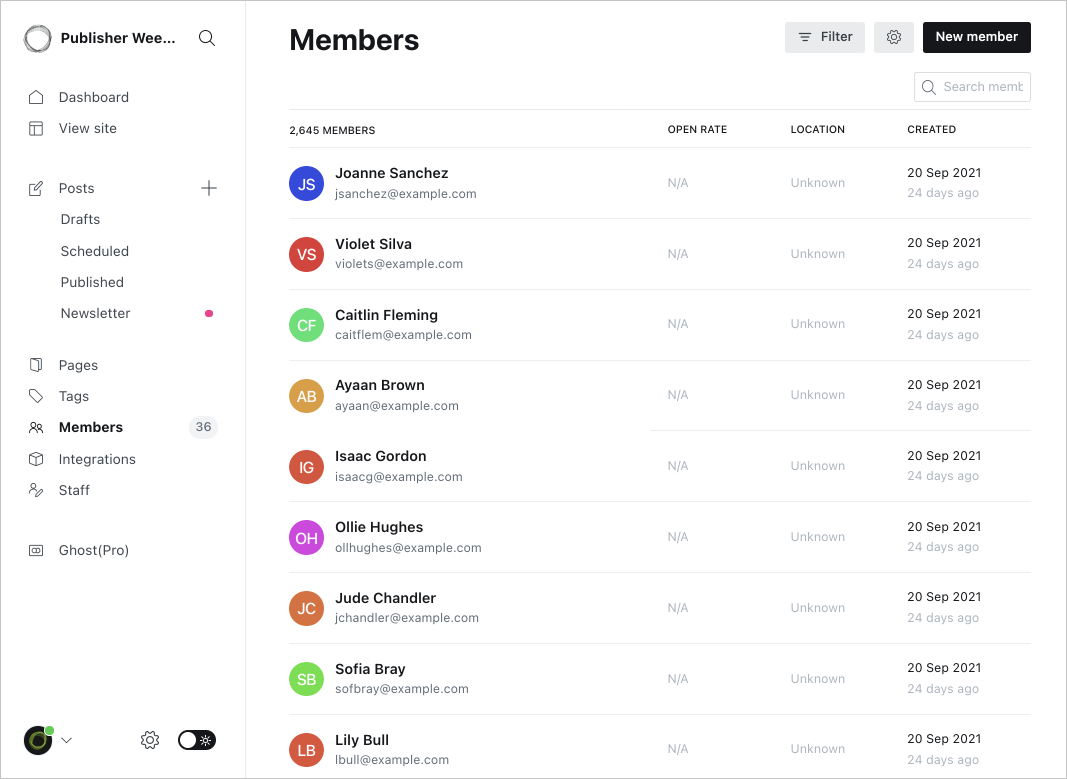Viewport: 1067px width, 779px height.
Task: Expand the user account chevron menu
Action: coord(66,740)
